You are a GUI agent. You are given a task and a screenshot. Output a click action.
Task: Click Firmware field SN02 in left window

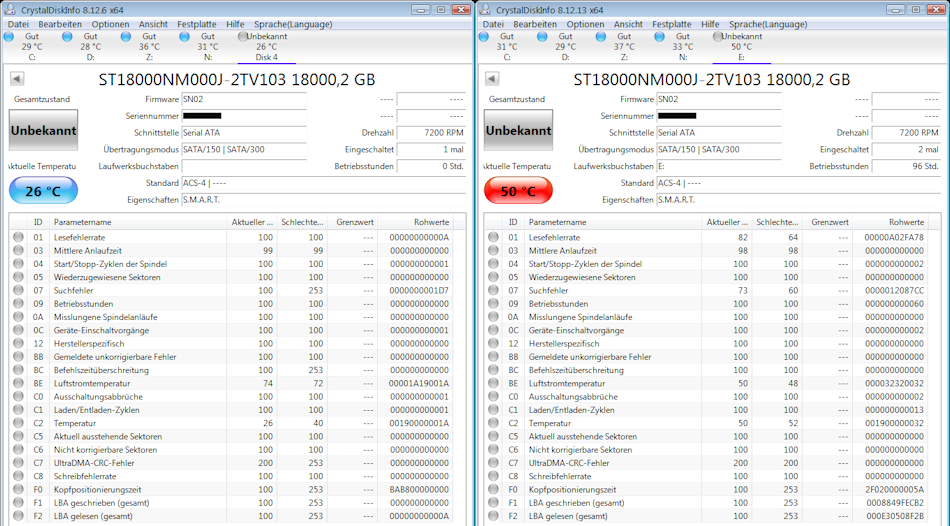pos(244,99)
